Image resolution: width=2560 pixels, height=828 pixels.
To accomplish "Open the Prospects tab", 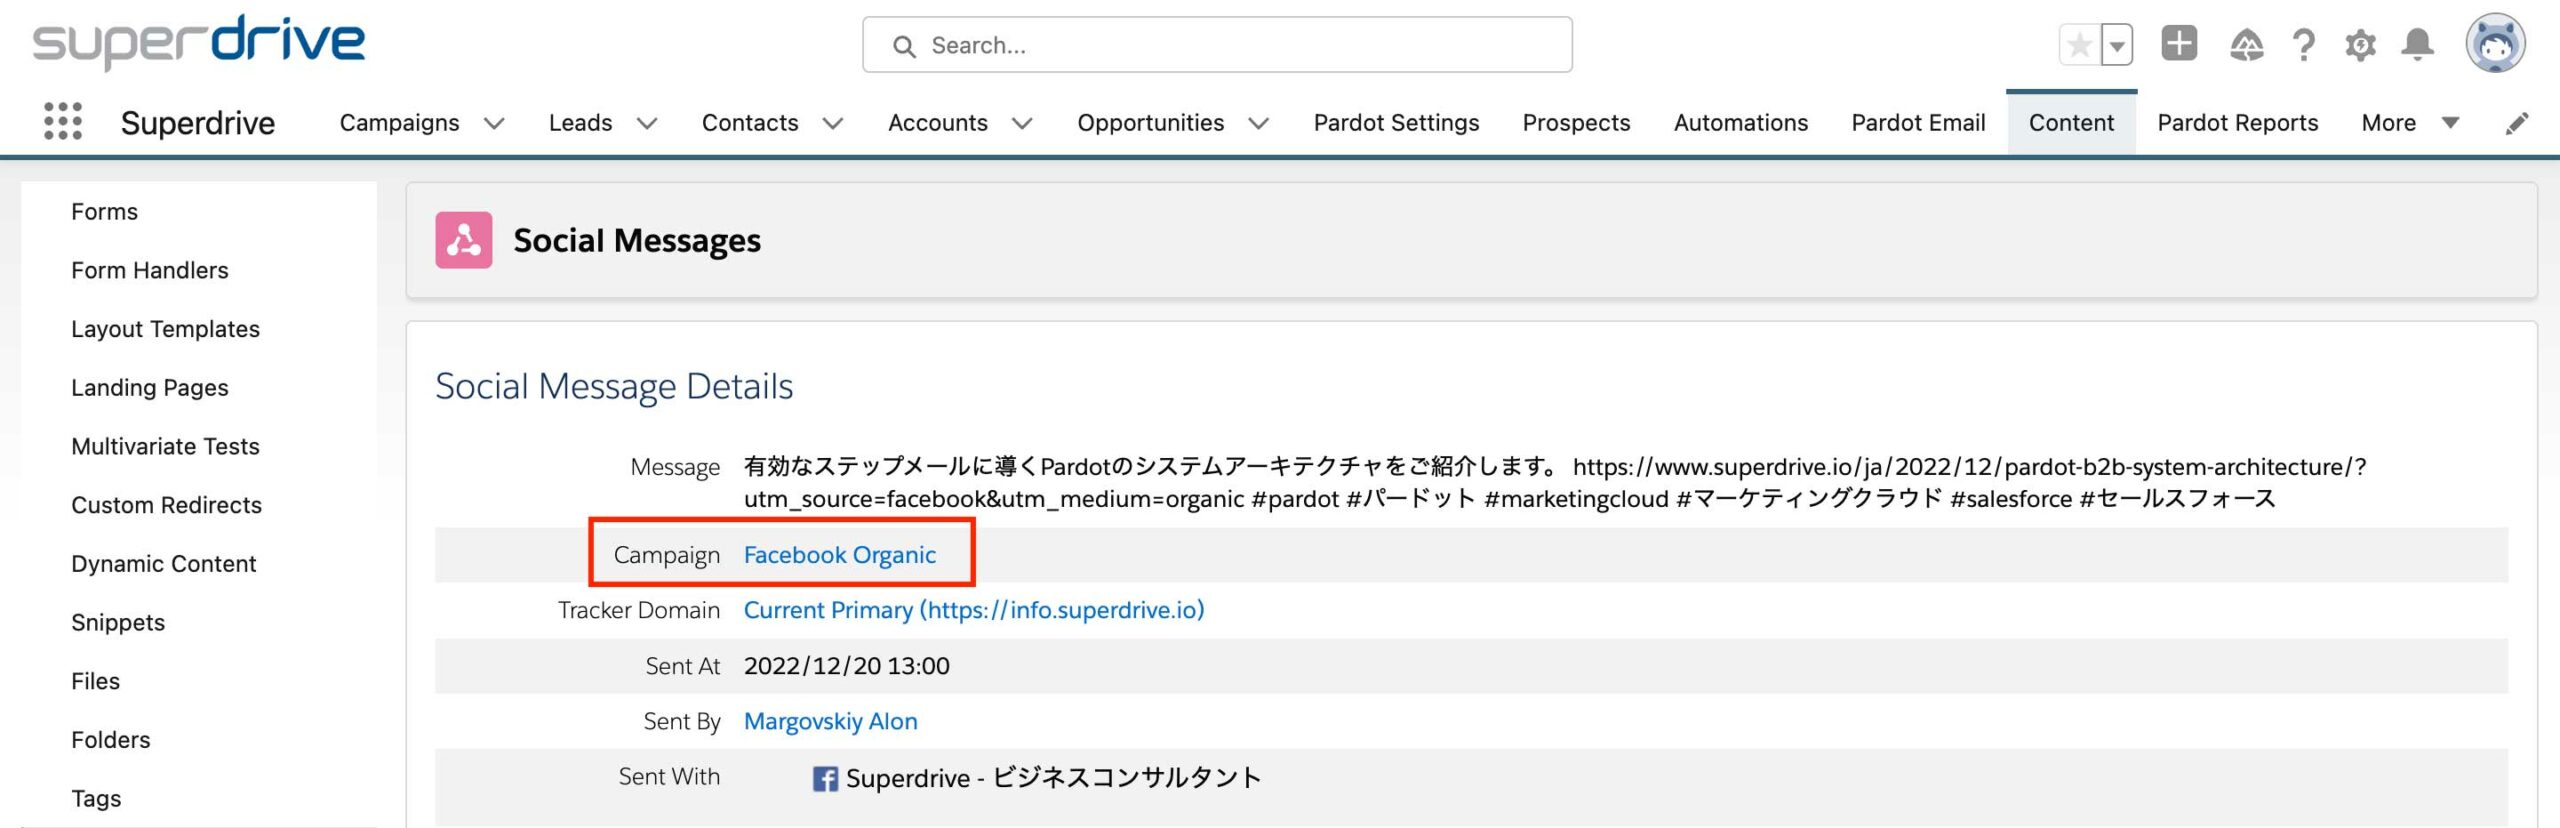I will (x=1576, y=123).
